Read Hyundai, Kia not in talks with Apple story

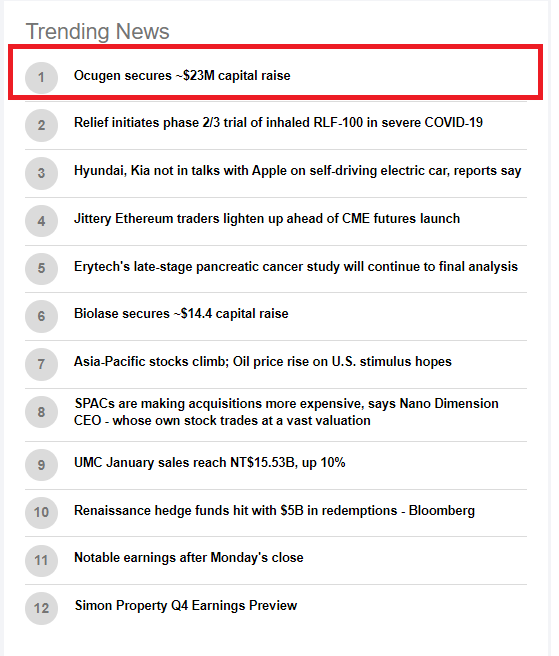297,171
